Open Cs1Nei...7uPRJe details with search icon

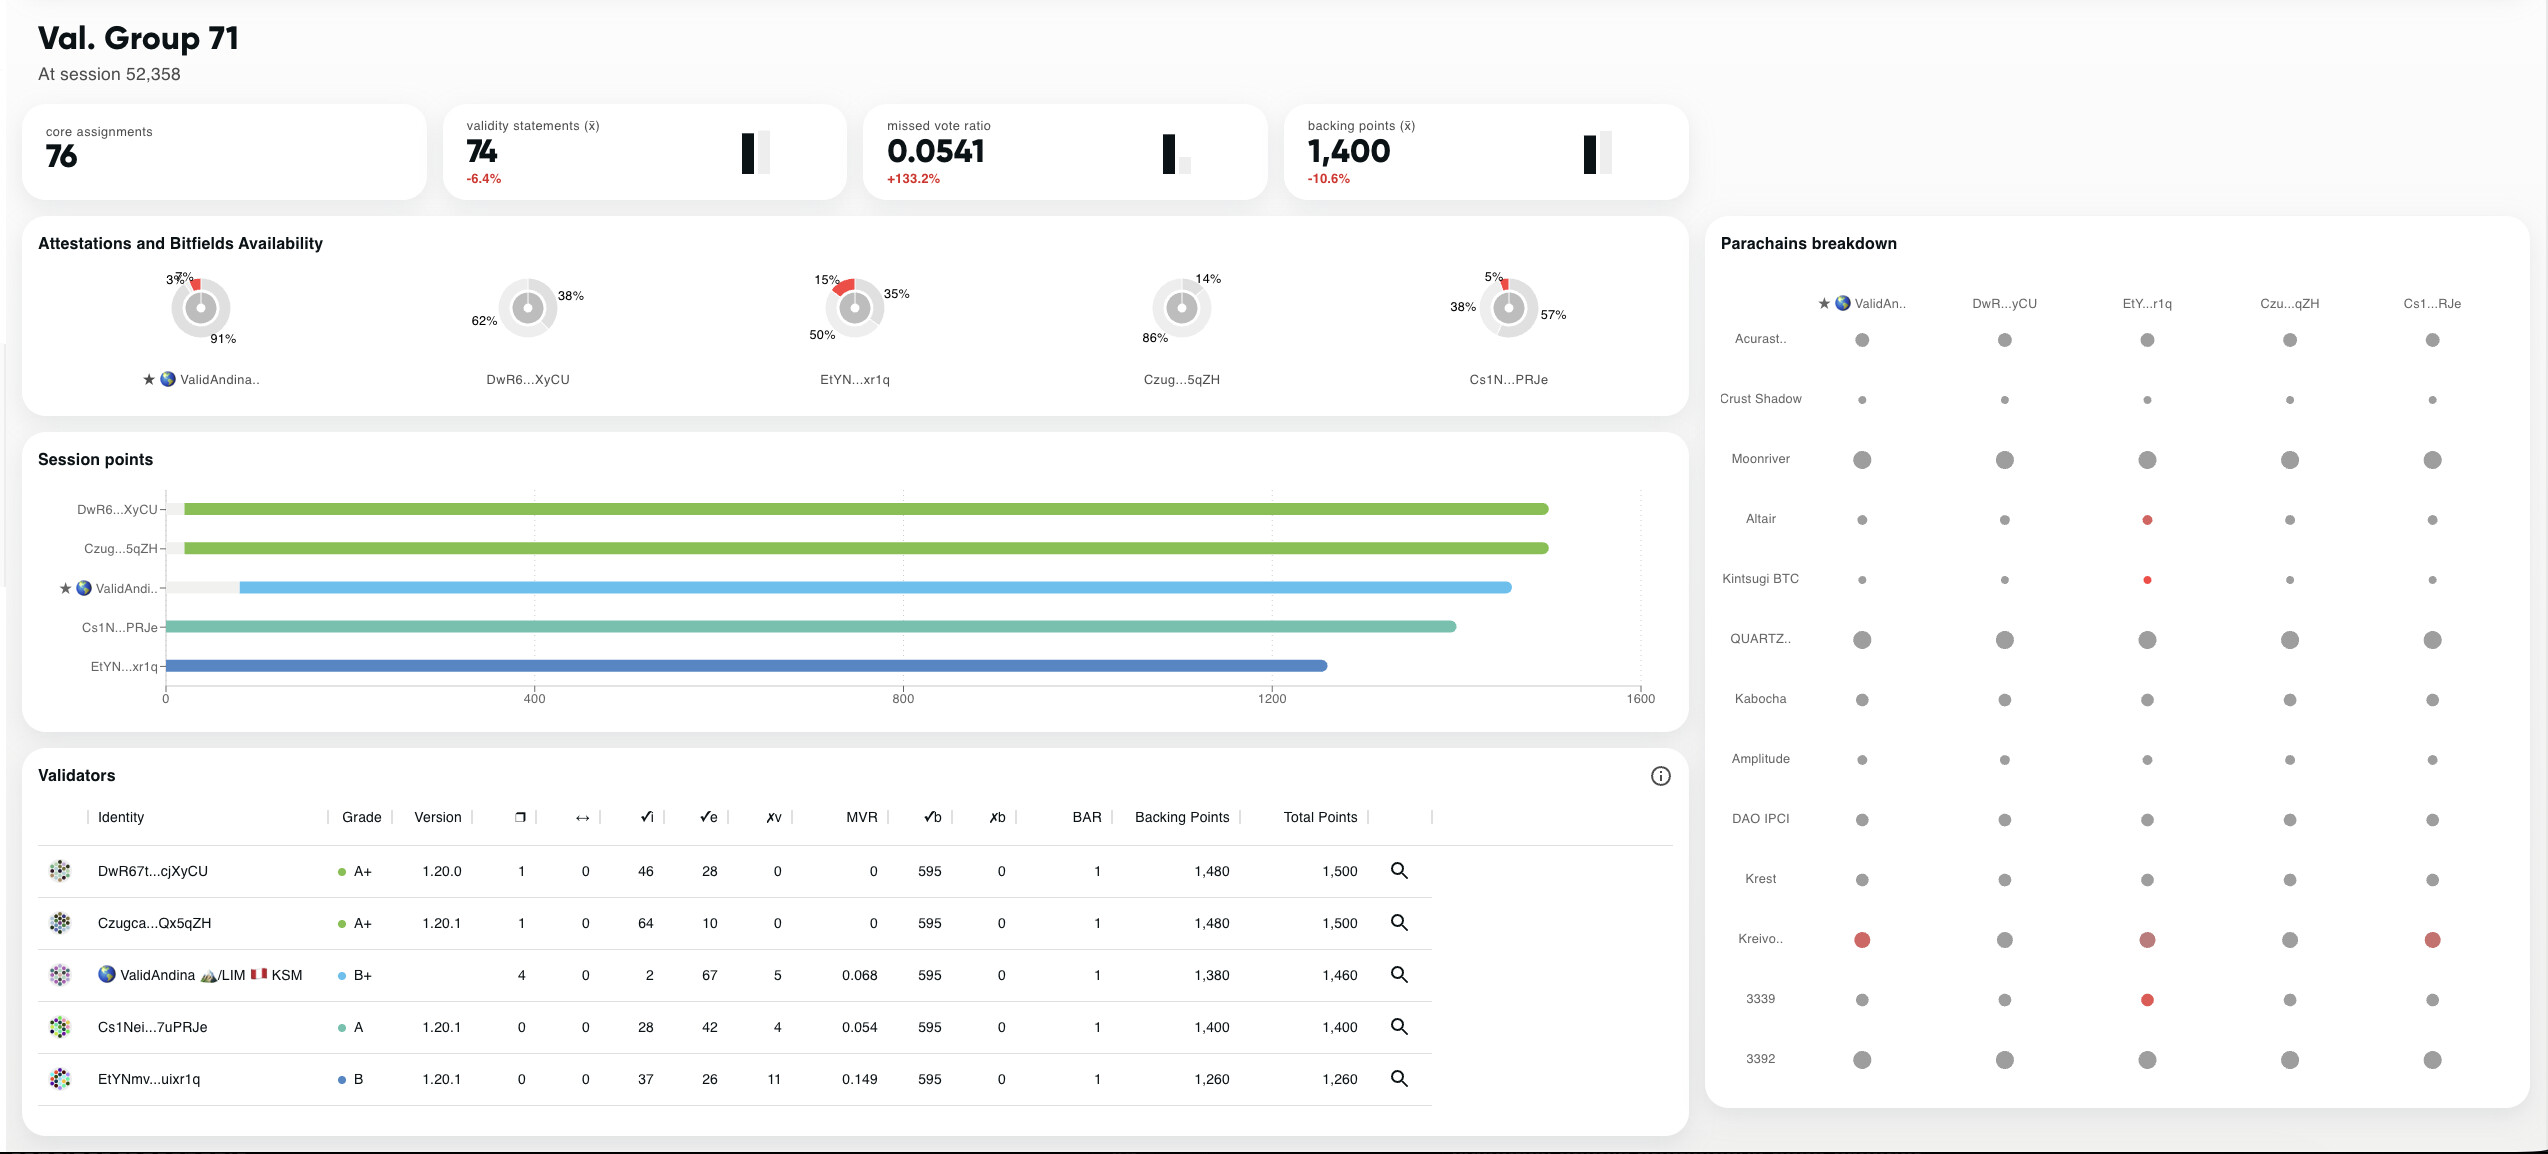tap(1399, 1027)
